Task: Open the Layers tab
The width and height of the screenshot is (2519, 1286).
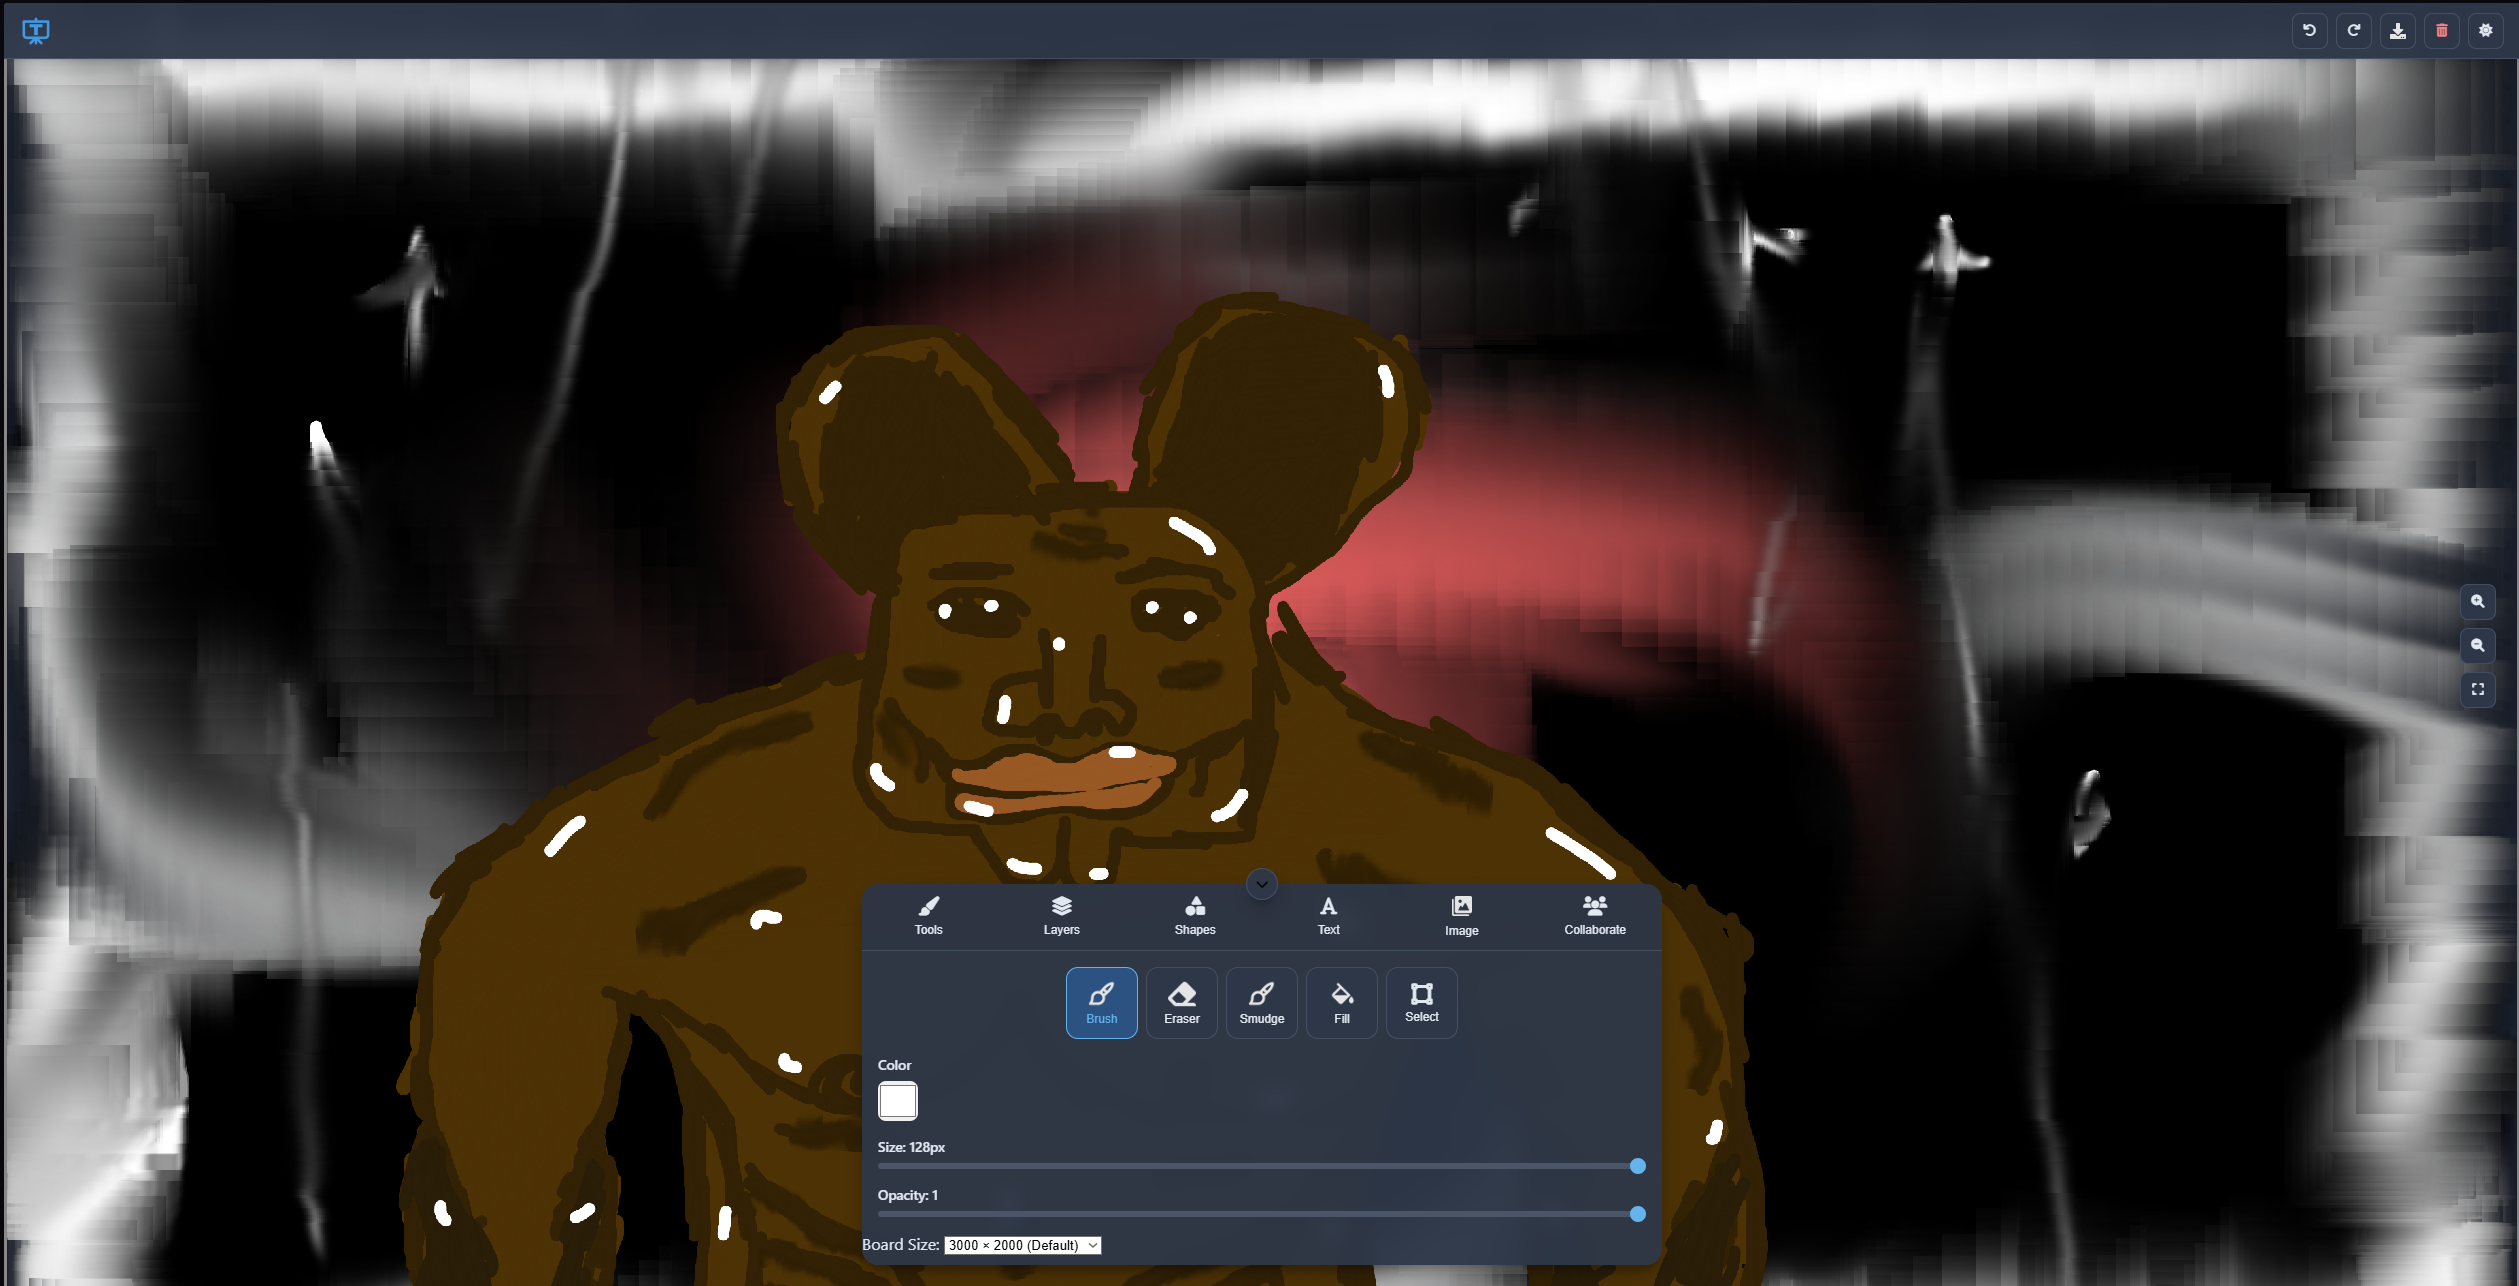Action: pos(1061,916)
